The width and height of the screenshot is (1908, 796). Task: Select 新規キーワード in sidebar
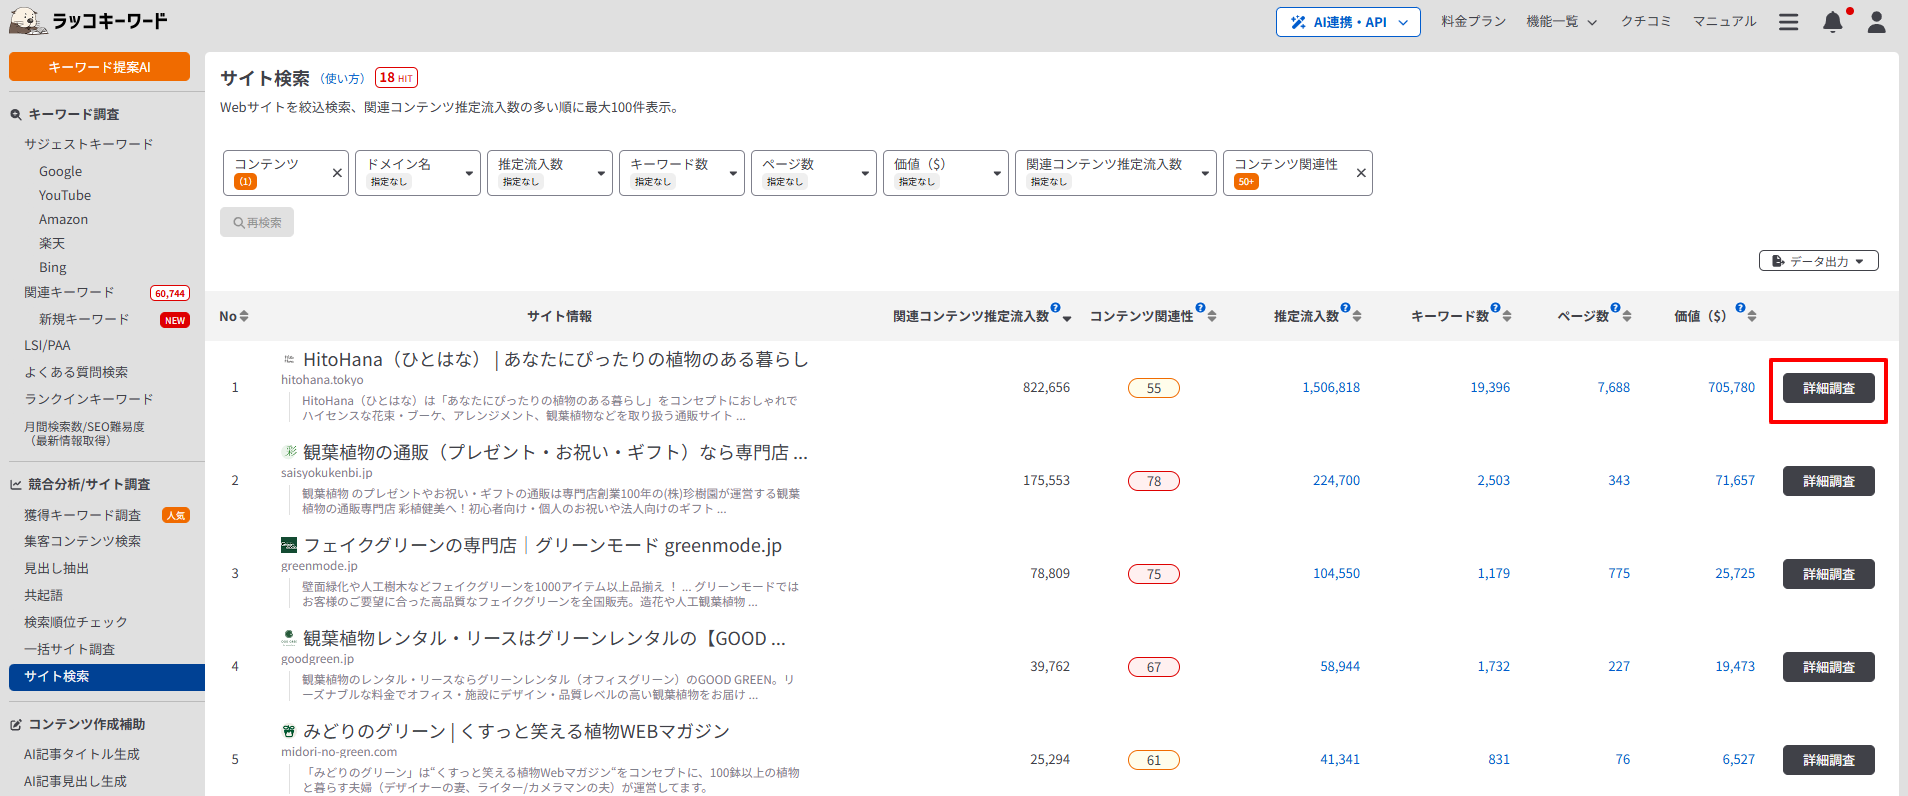coord(84,319)
